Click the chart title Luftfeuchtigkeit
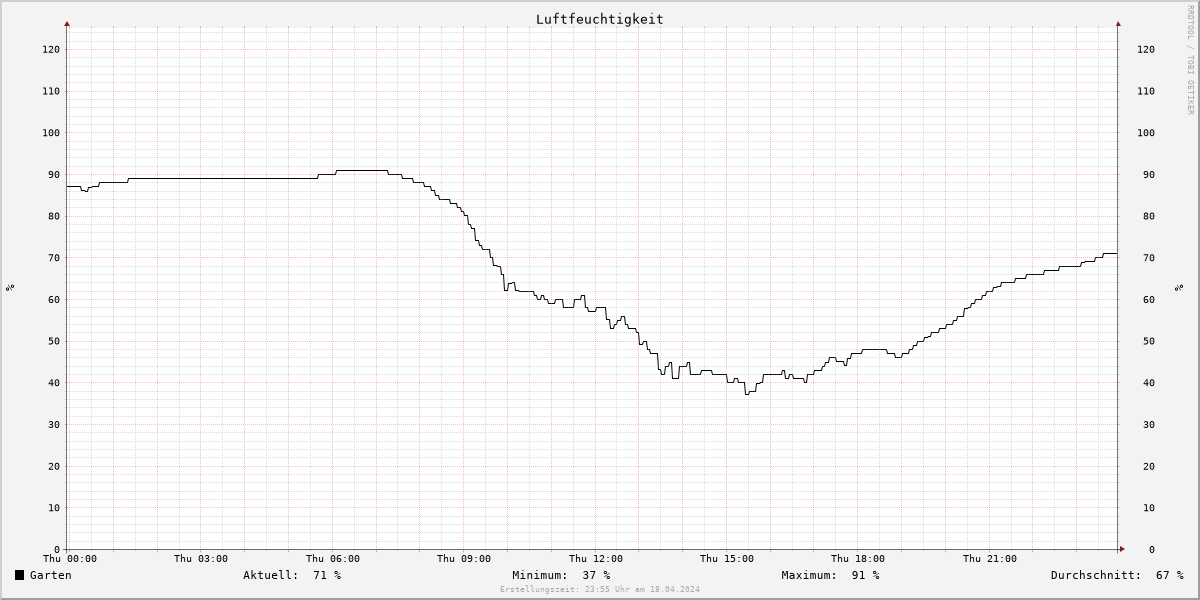 tap(599, 19)
